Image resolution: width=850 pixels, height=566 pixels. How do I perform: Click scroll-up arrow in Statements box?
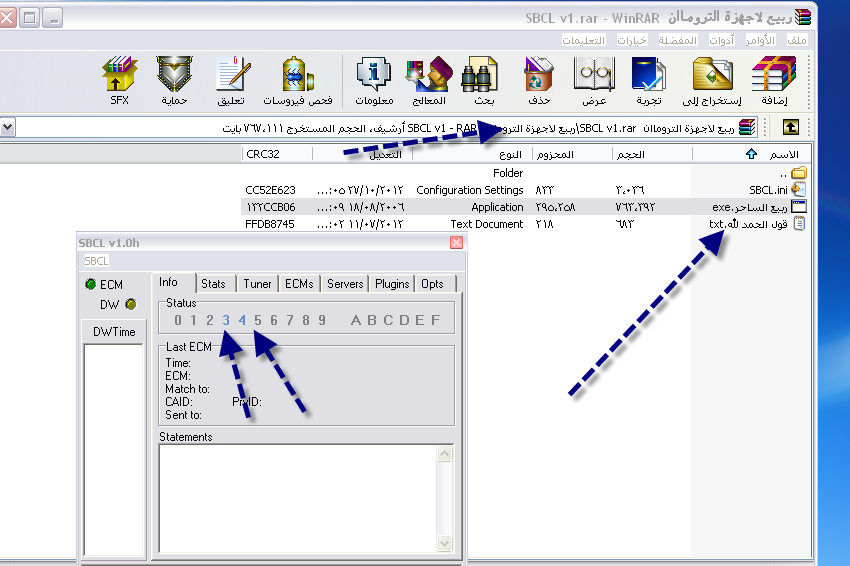(445, 454)
